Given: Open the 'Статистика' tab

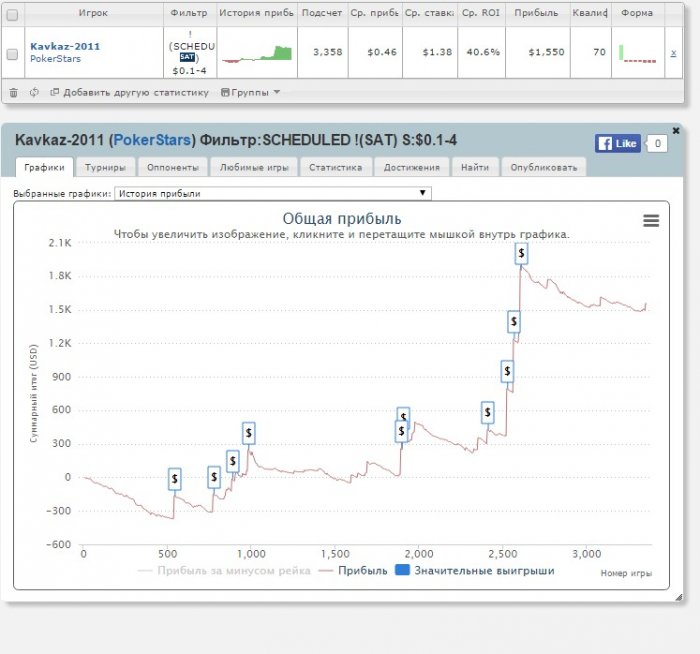Looking at the screenshot, I should (335, 167).
